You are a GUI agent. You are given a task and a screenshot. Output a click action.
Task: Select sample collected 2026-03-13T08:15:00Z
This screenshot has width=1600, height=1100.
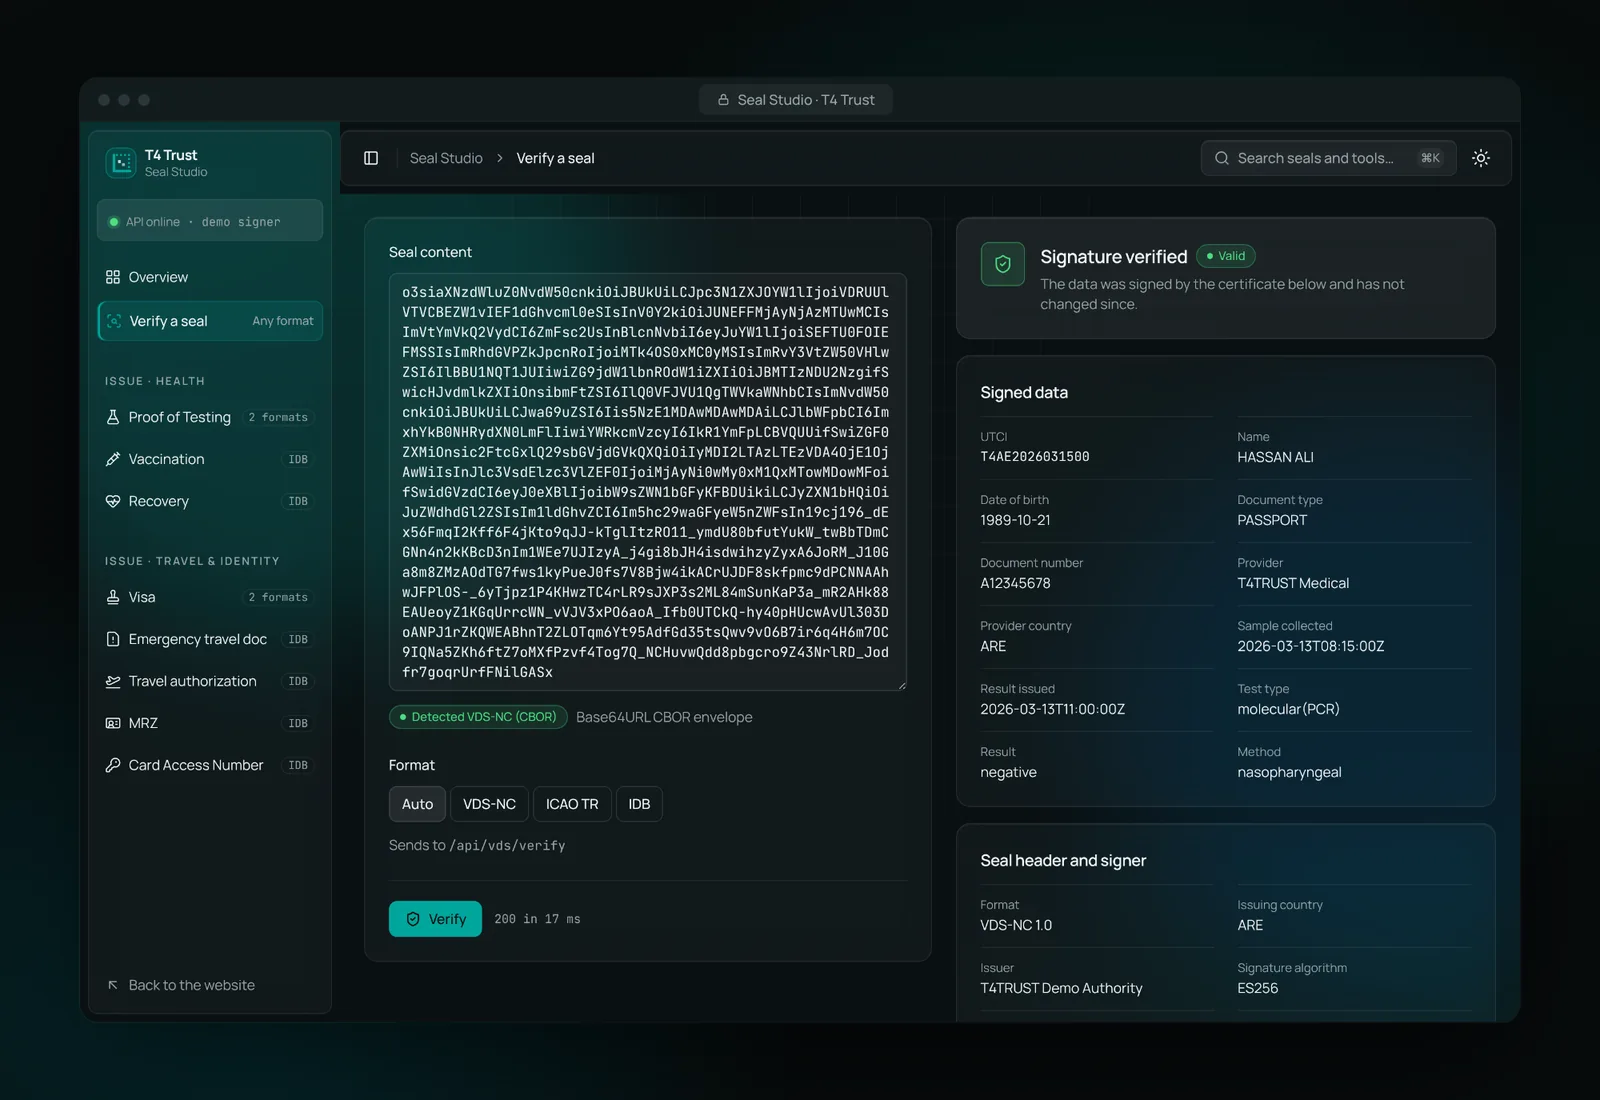[x=1311, y=646]
